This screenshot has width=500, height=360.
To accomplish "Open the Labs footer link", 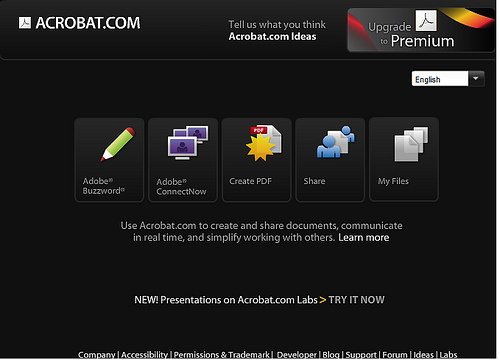I will click(448, 355).
